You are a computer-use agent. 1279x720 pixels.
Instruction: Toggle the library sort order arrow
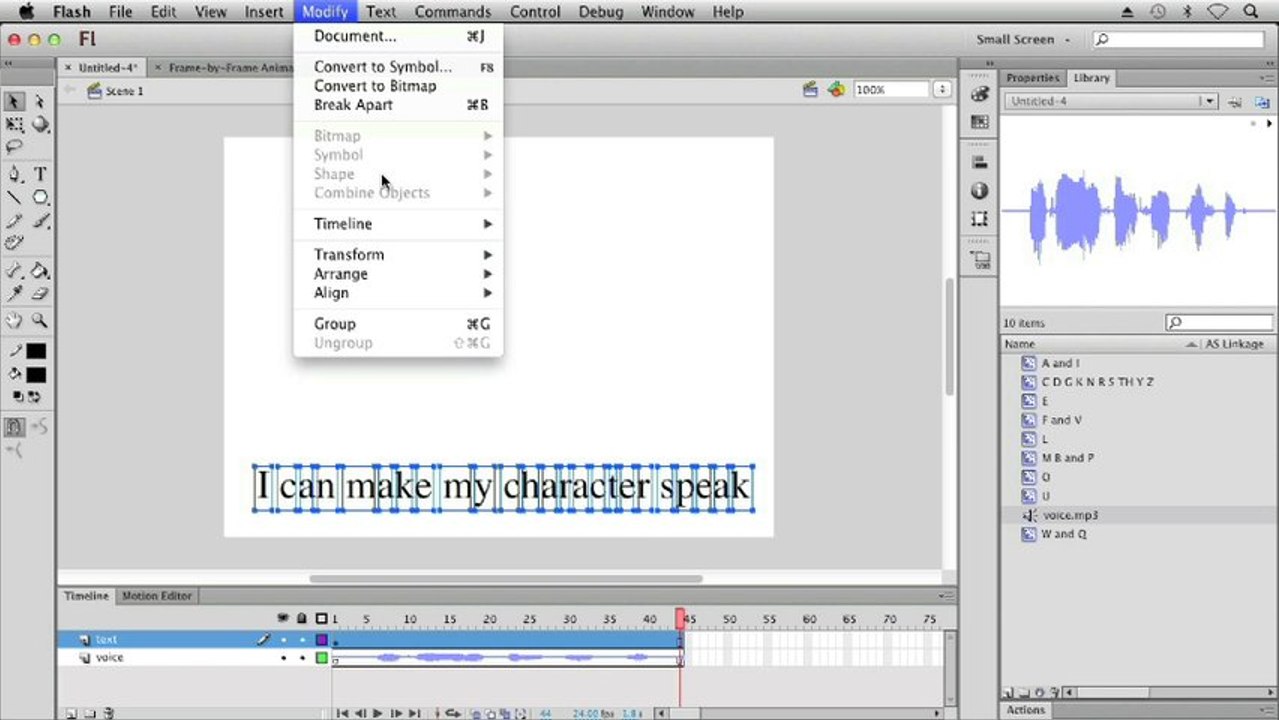pyautogui.click(x=1191, y=344)
